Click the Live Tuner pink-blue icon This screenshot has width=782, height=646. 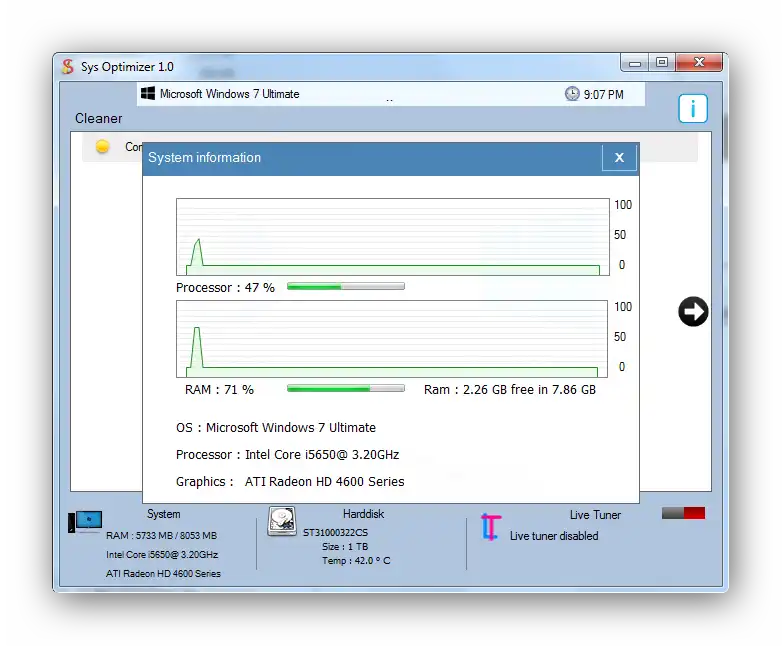coord(490,527)
